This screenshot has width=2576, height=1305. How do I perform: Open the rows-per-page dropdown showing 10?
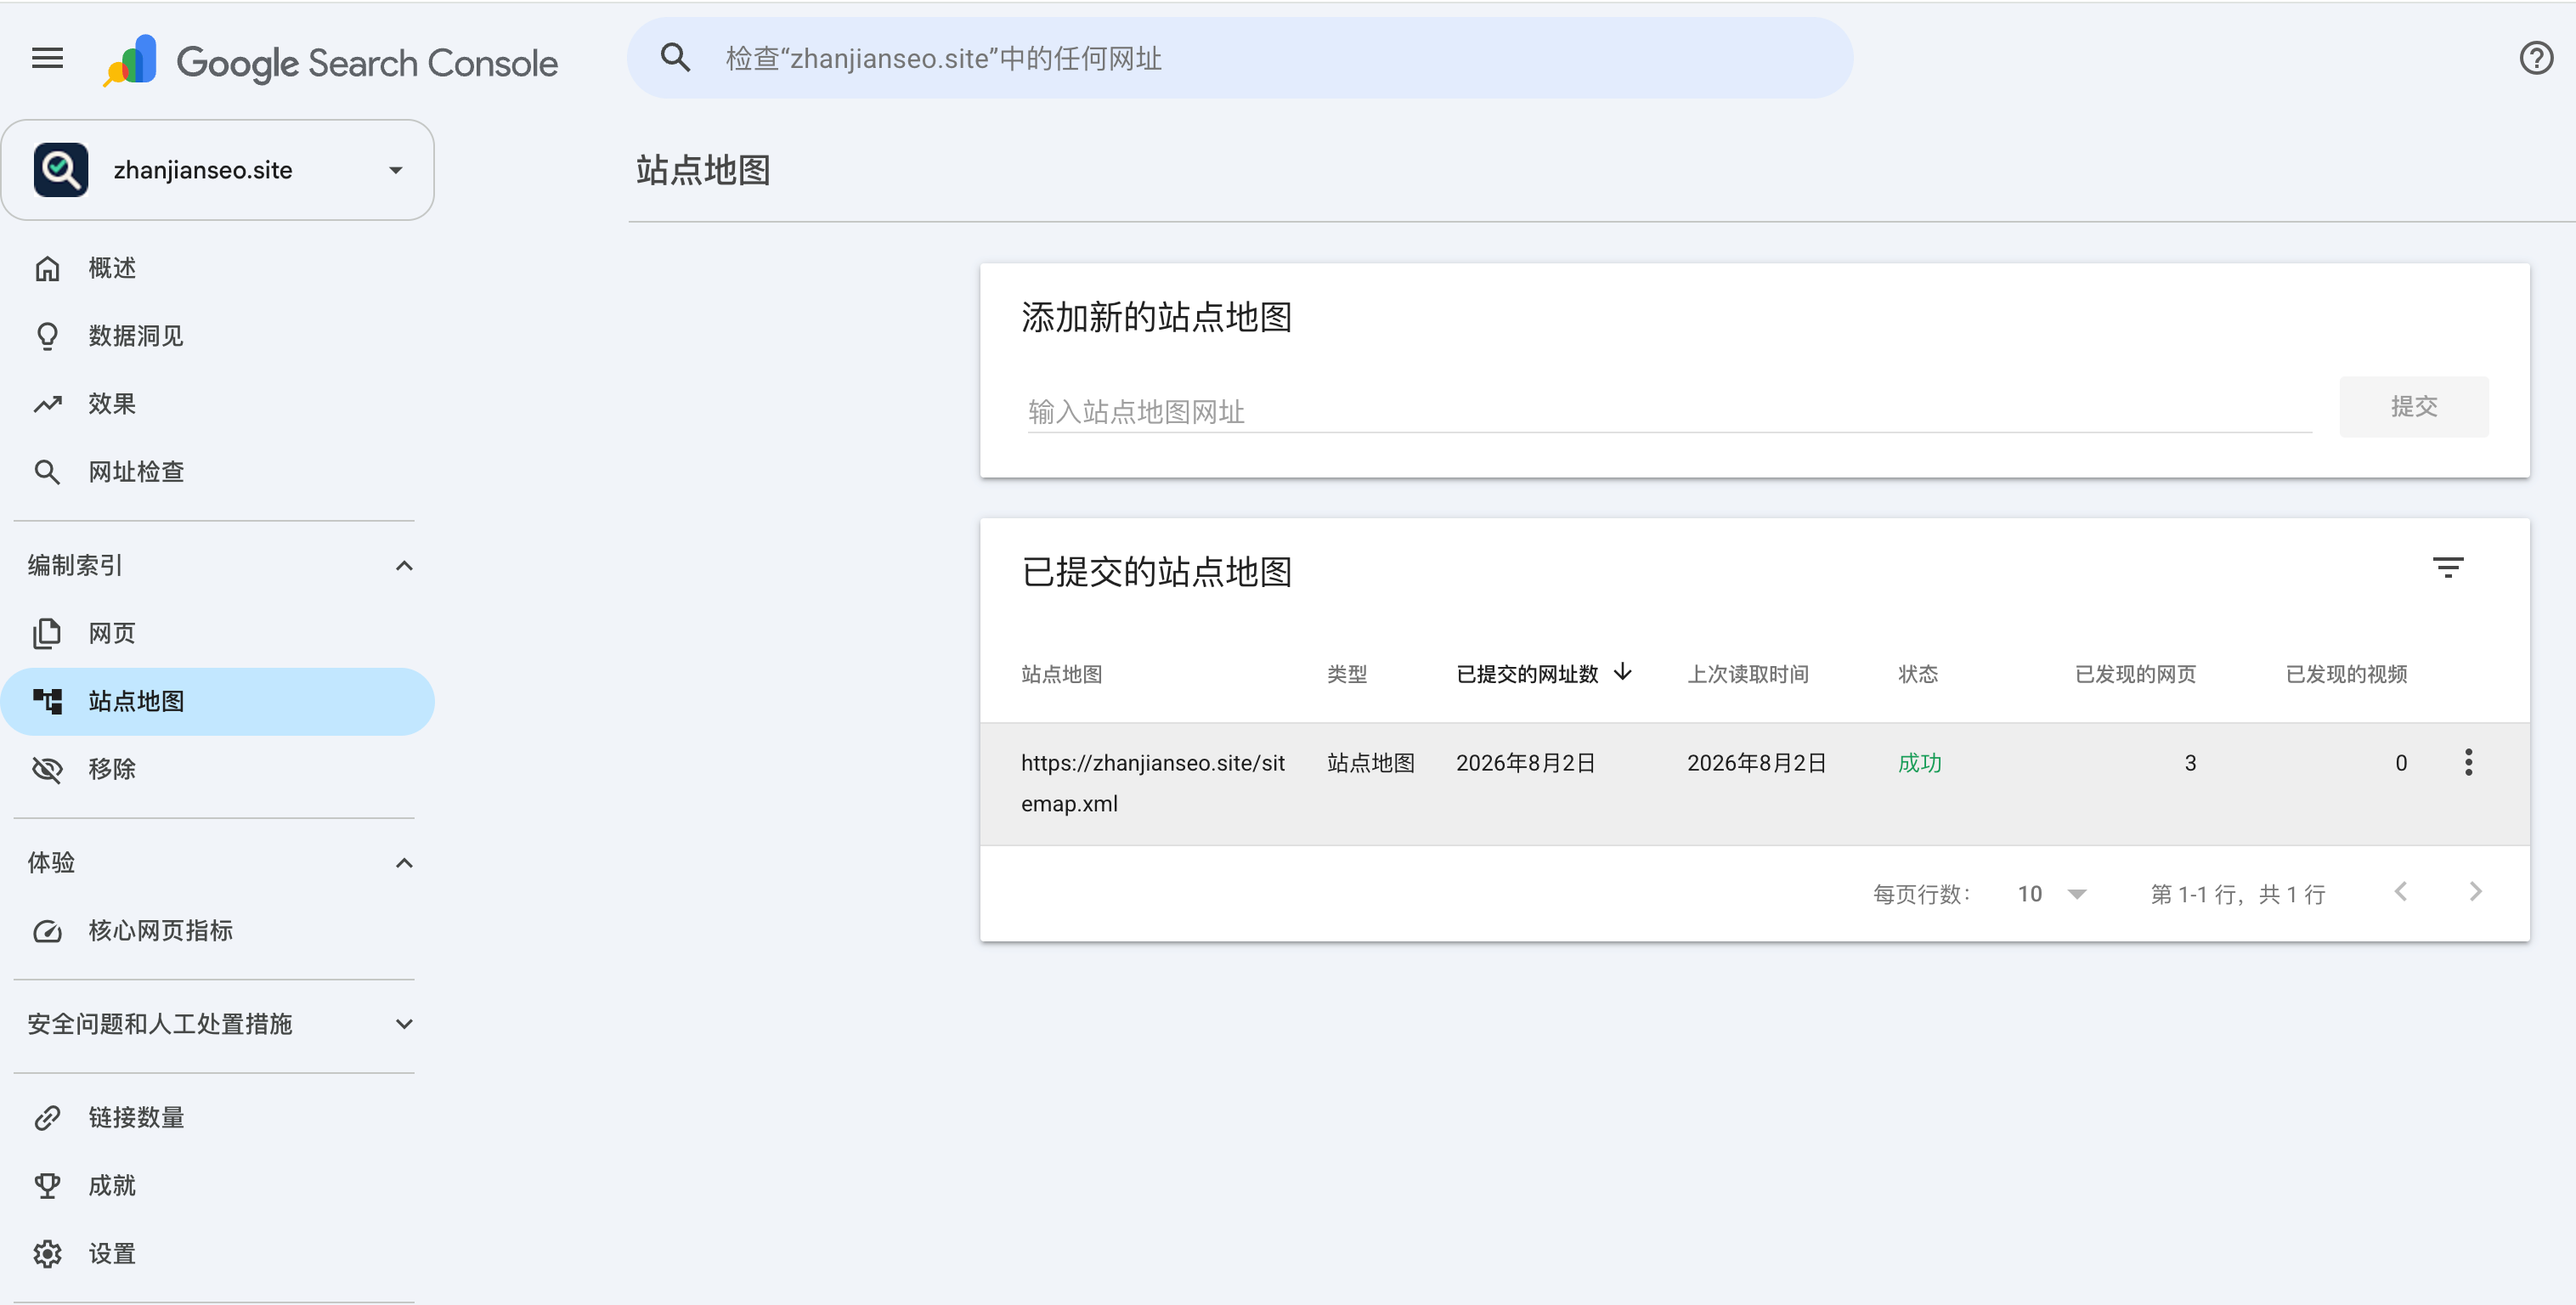coord(2051,894)
